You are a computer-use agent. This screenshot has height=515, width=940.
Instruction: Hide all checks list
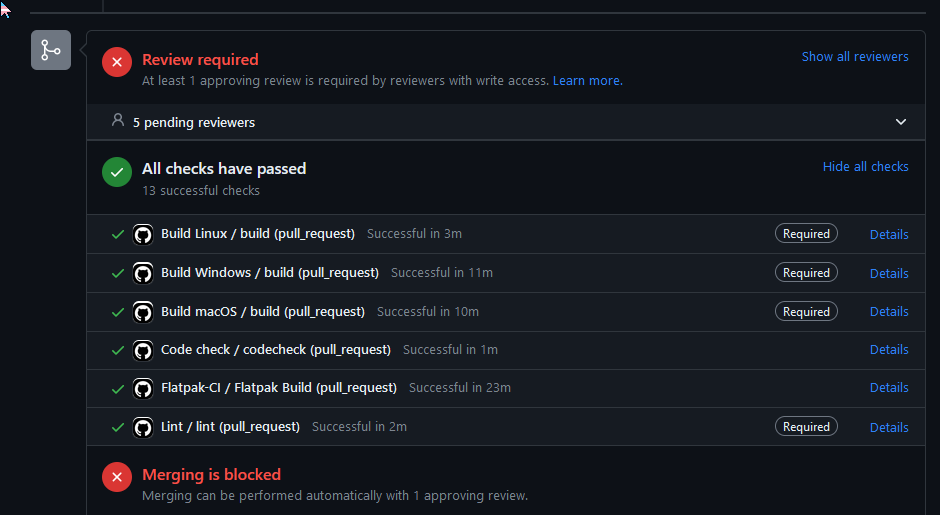(x=865, y=167)
